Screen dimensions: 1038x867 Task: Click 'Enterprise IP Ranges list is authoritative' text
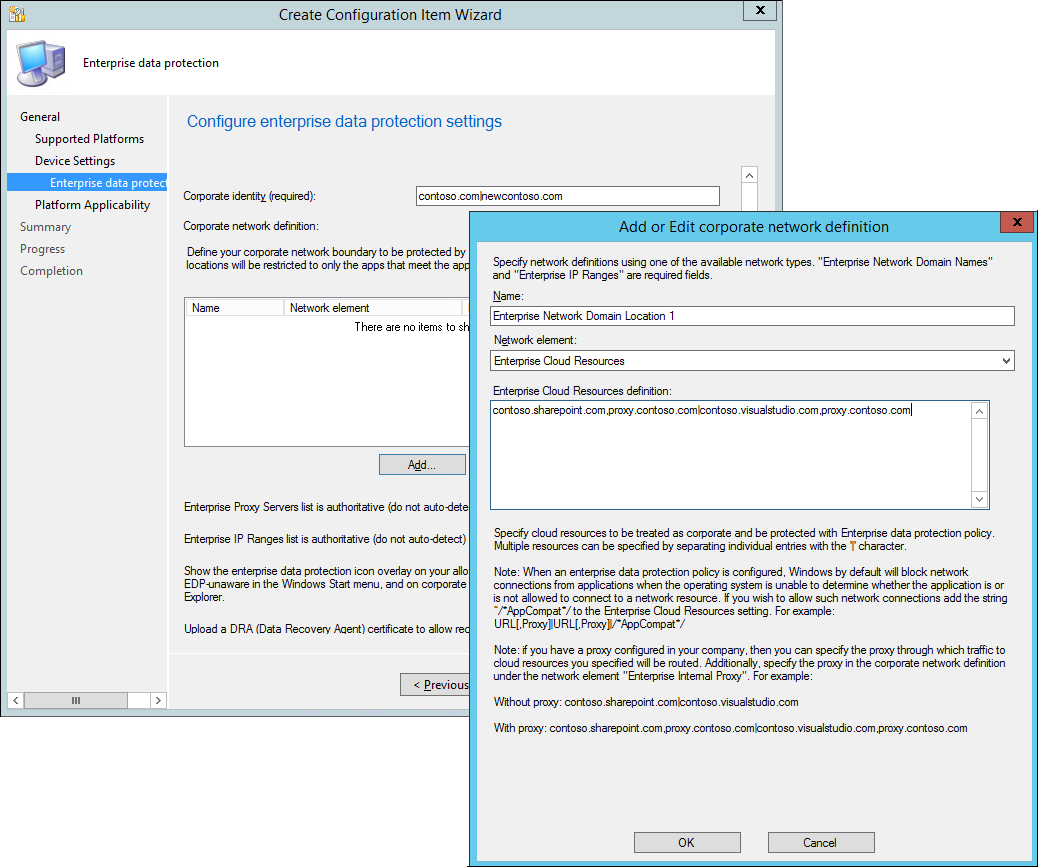pos(325,539)
